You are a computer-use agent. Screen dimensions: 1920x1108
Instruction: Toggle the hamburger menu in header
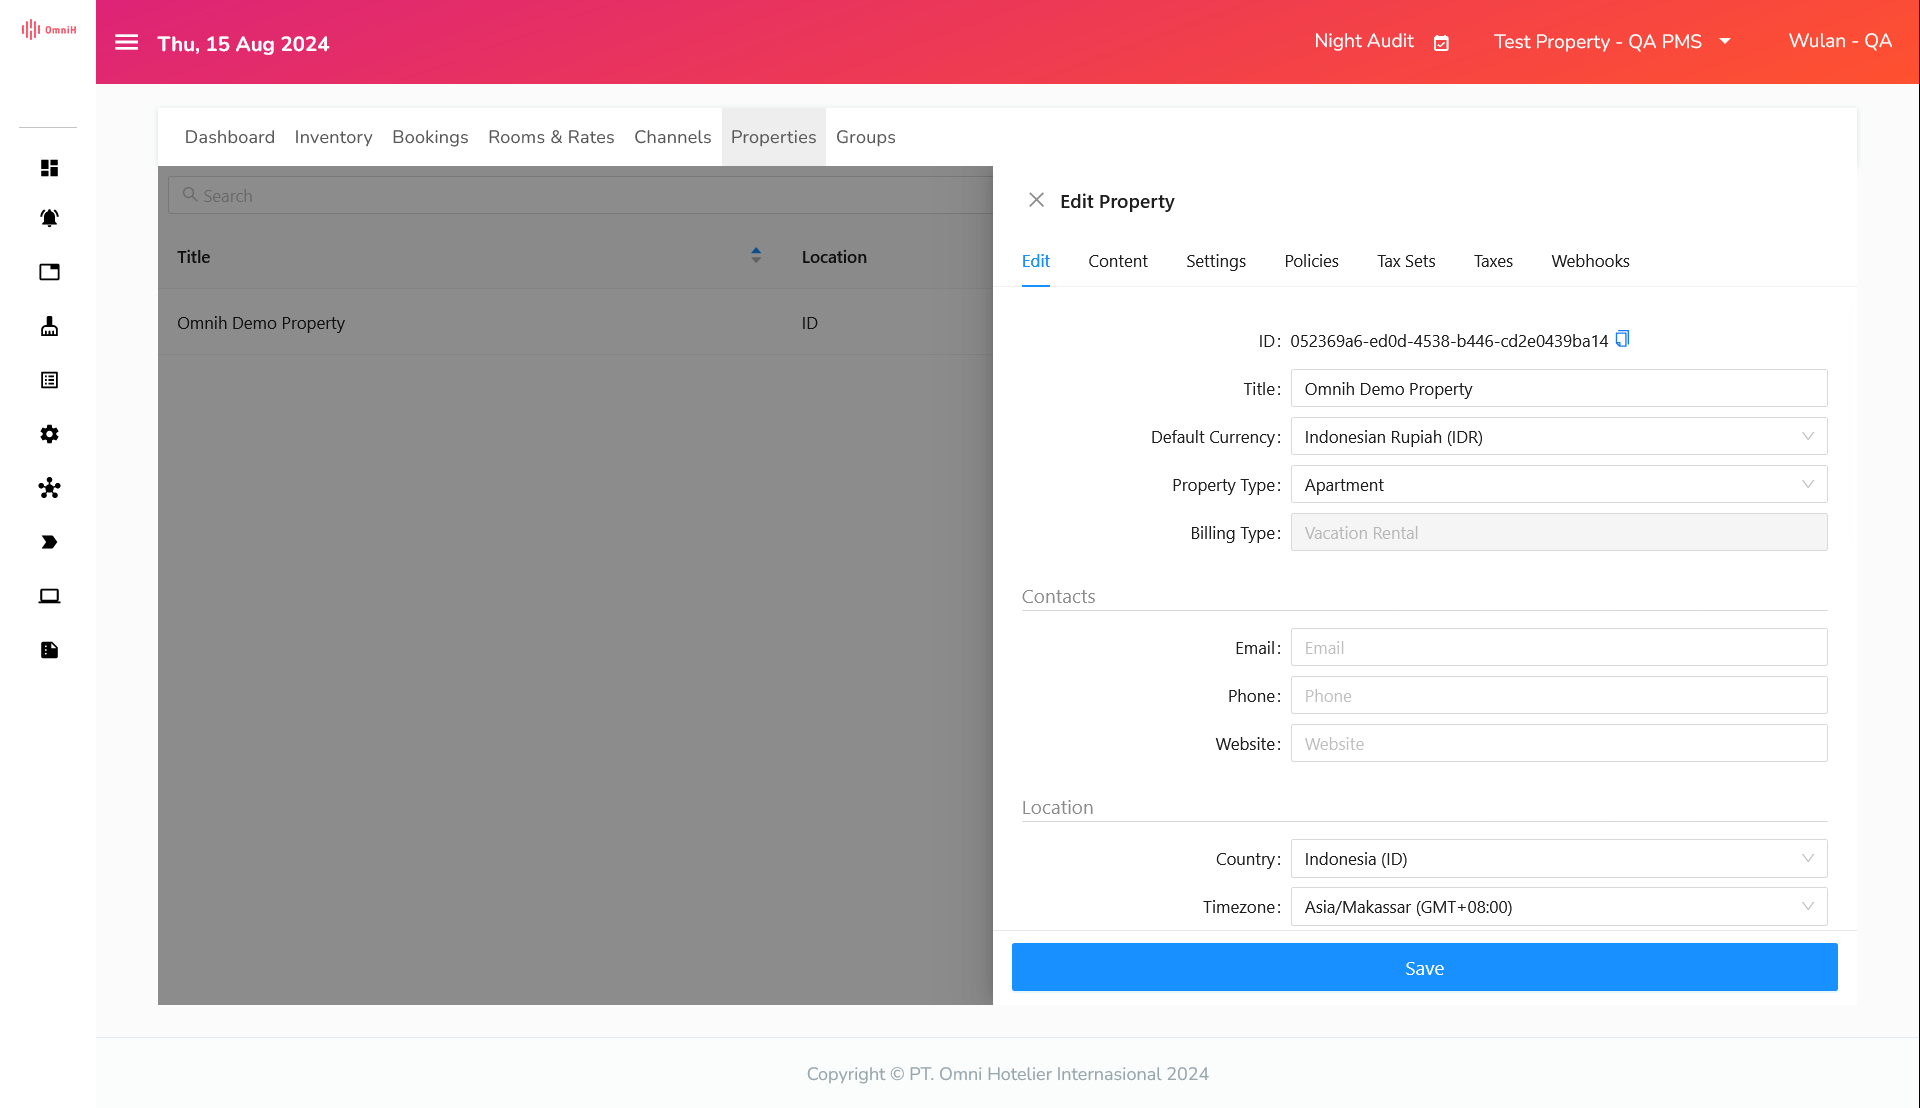coord(126,42)
